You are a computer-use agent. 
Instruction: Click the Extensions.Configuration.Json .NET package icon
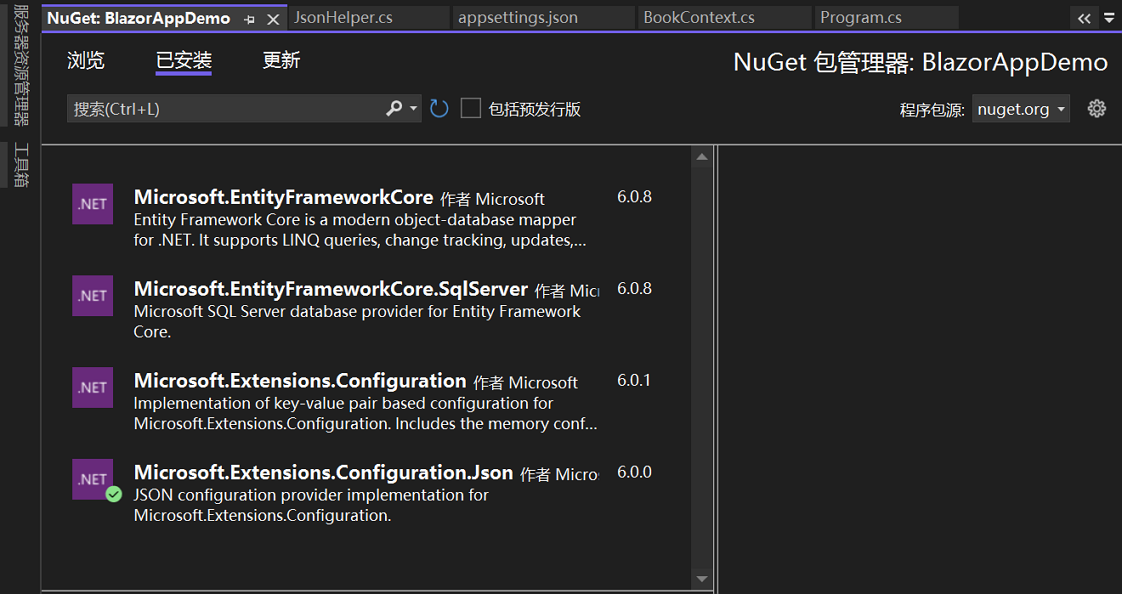coord(92,479)
